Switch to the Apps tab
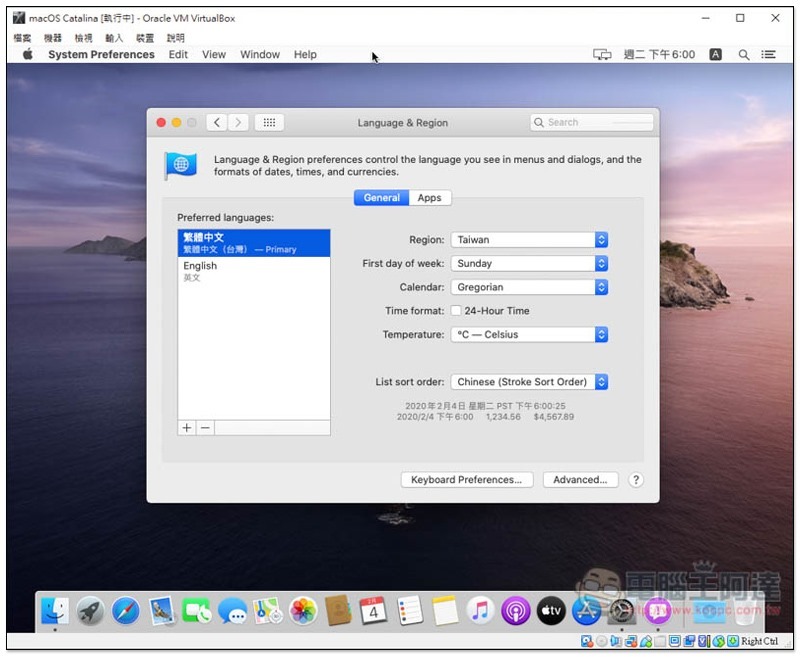Image resolution: width=800 pixels, height=657 pixels. point(430,198)
